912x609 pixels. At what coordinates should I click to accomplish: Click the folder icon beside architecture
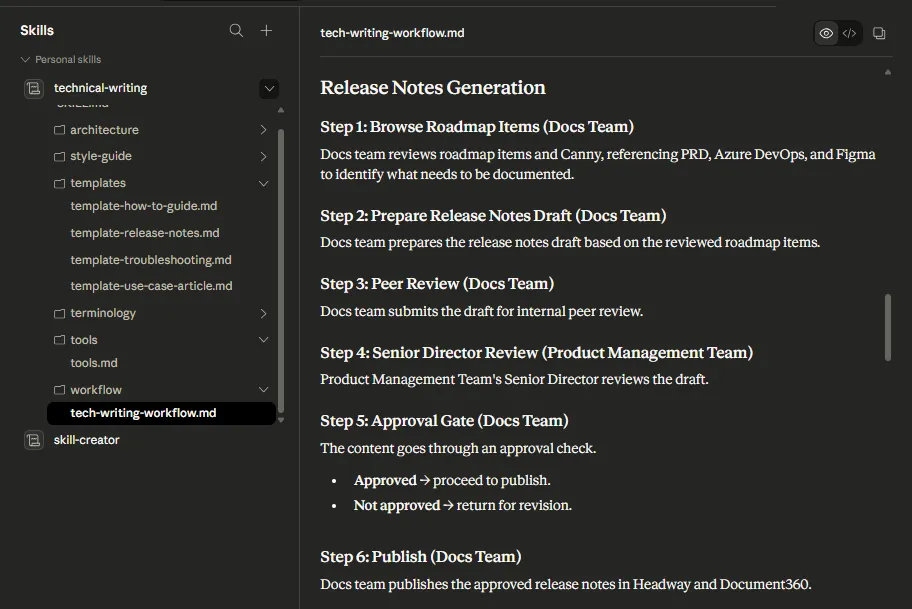click(x=58, y=129)
